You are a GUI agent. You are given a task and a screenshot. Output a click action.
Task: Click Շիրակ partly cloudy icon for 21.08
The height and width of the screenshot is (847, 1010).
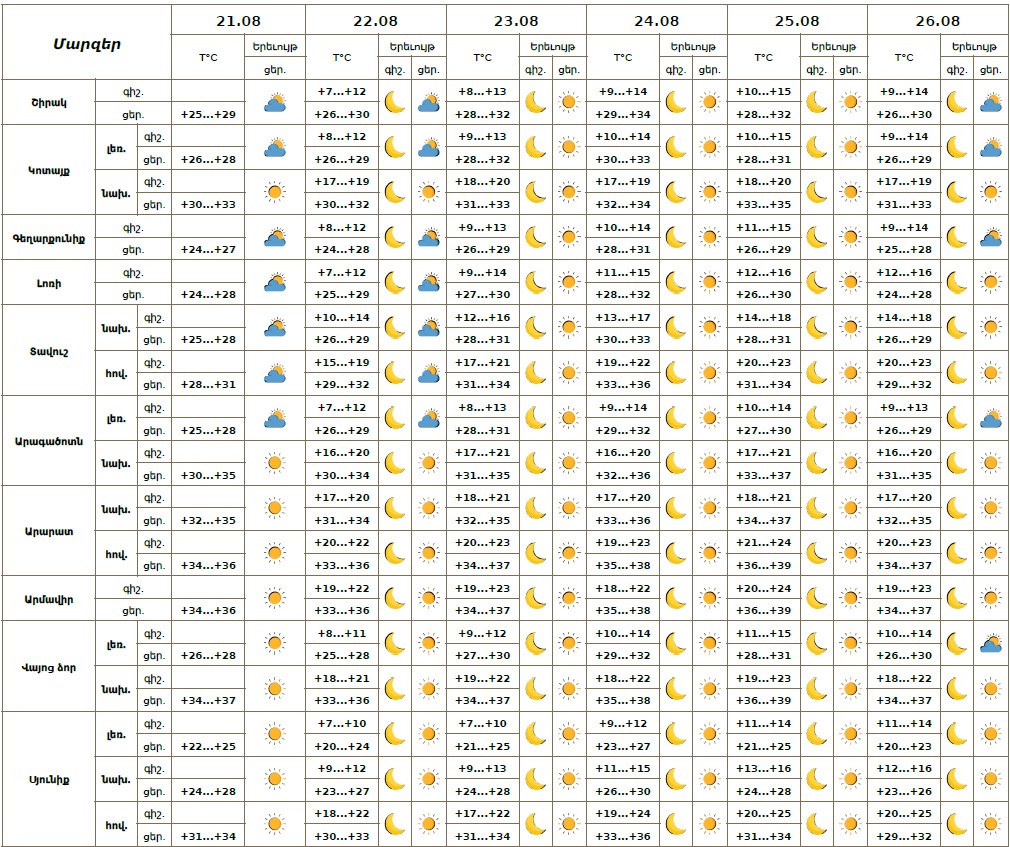click(275, 102)
